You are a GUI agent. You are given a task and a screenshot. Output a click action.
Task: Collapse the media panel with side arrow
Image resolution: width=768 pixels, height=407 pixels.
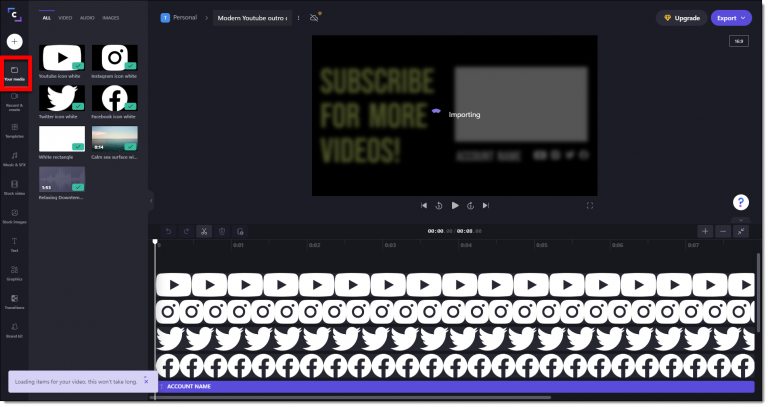point(151,200)
